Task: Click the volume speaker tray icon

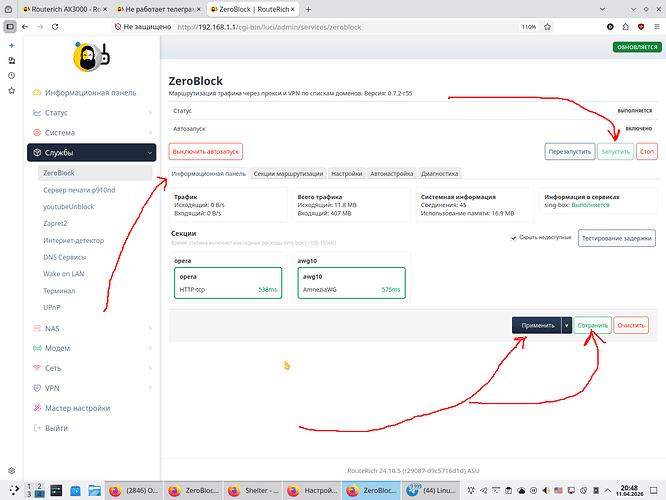Action: (x=546, y=491)
